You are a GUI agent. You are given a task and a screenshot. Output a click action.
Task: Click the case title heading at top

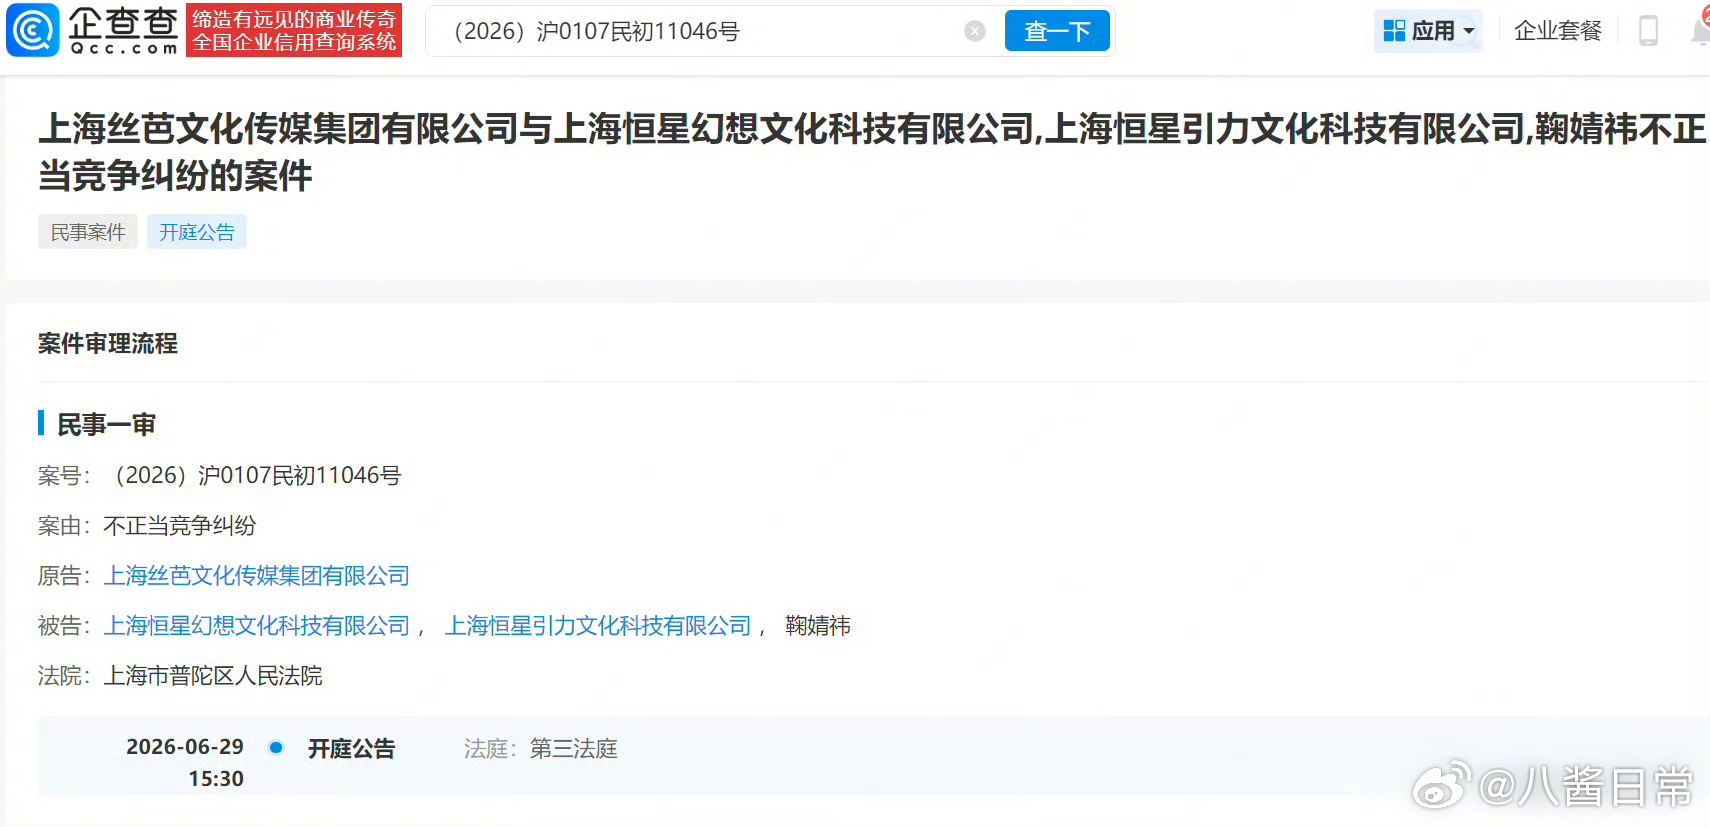pos(872,152)
